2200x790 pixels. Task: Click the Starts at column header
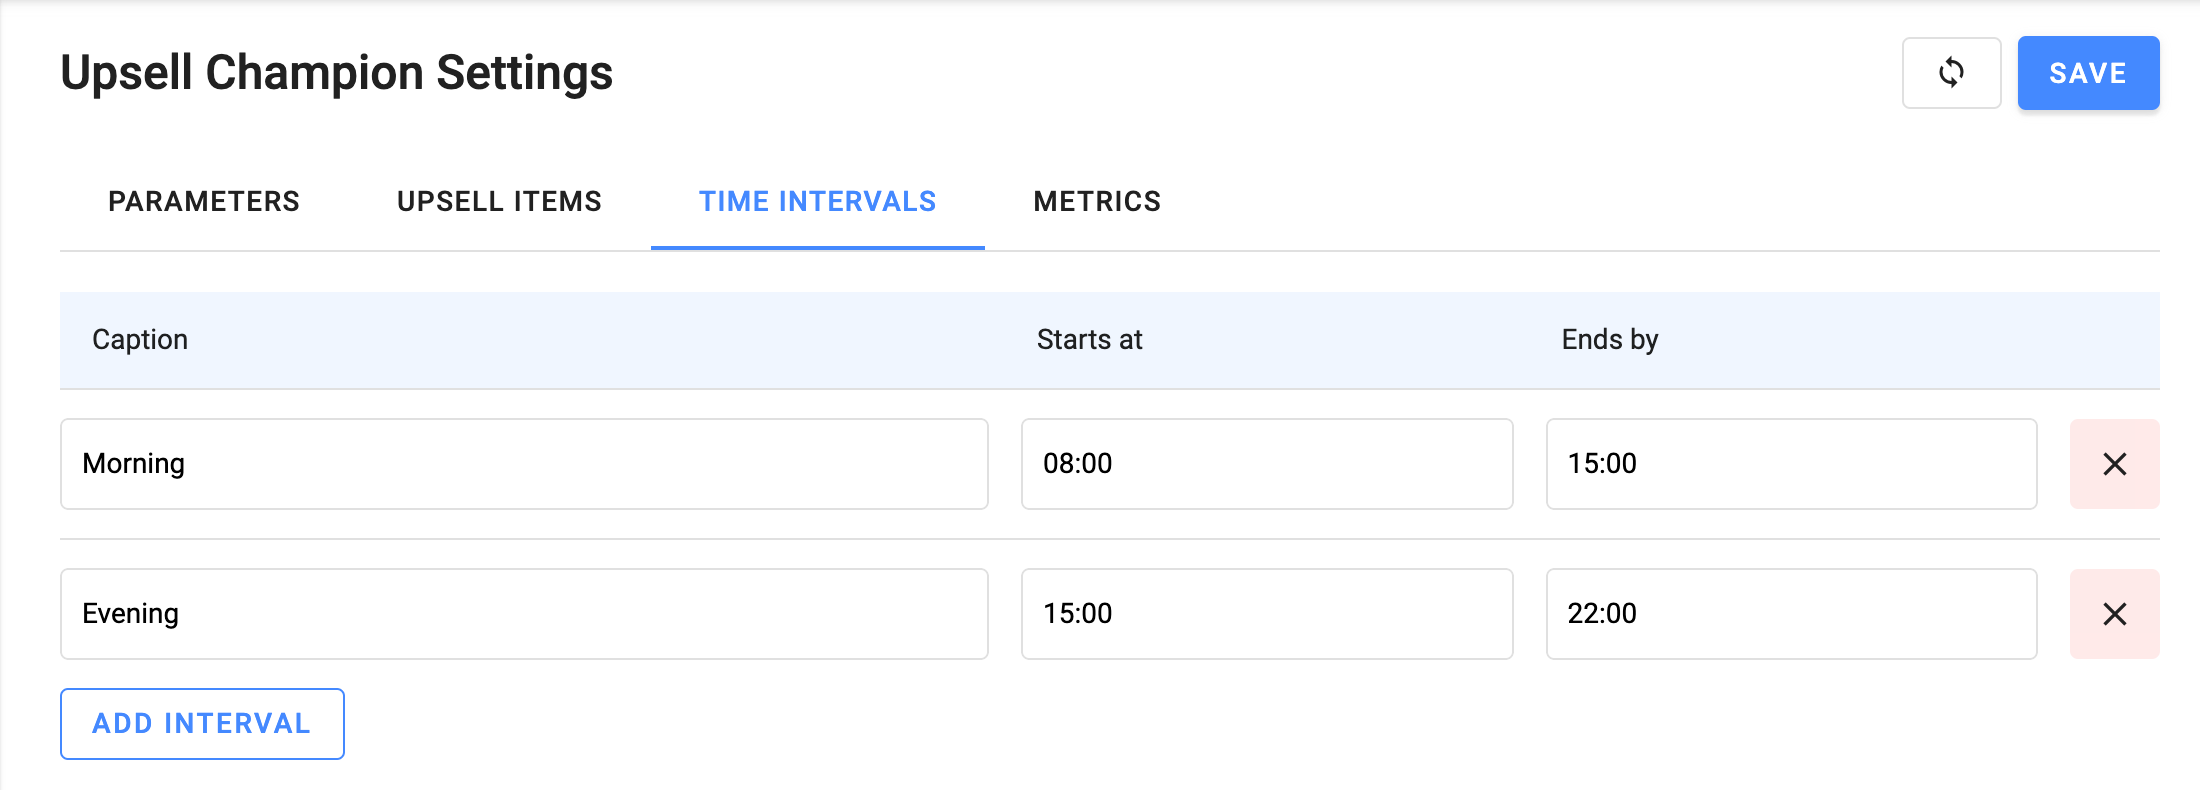[1089, 340]
